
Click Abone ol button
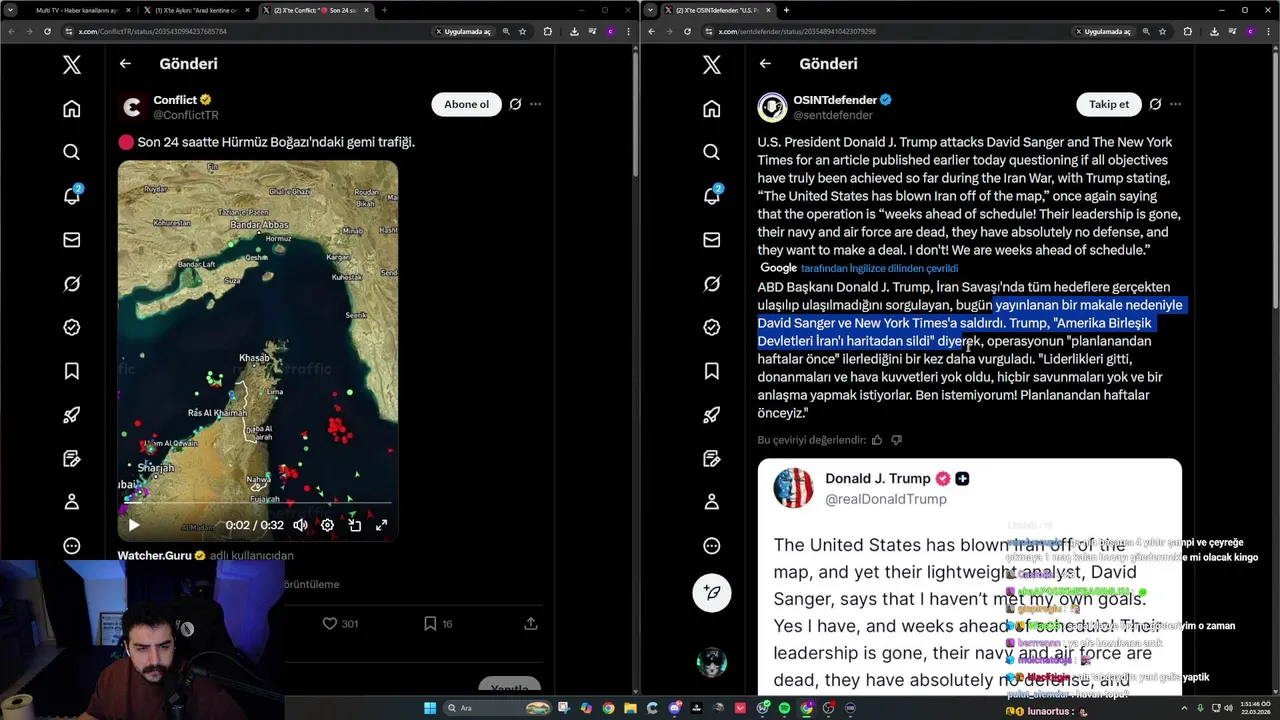[466, 104]
